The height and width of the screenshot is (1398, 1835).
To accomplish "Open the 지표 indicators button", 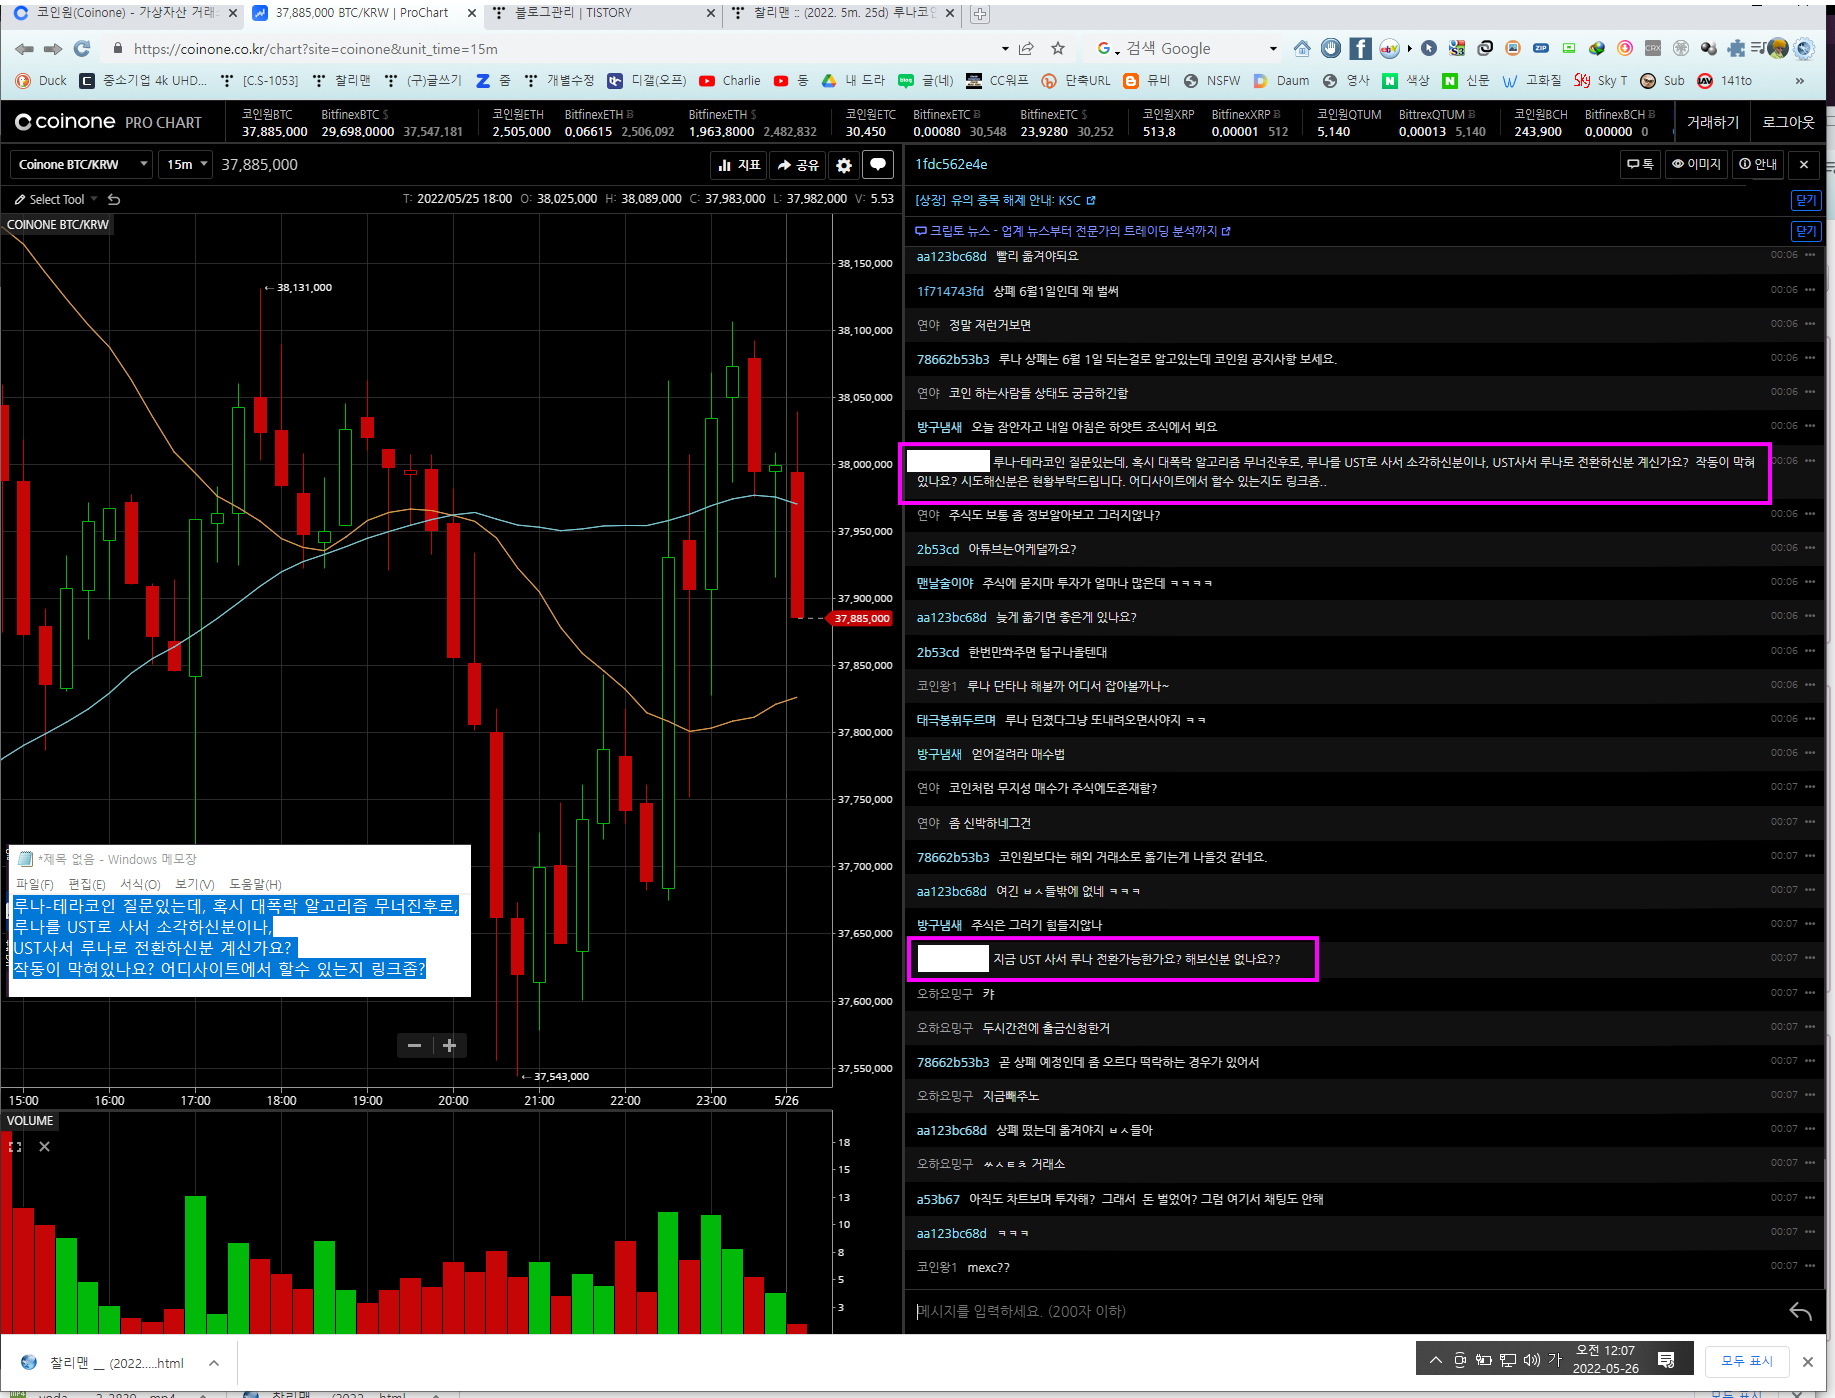I will tap(740, 165).
